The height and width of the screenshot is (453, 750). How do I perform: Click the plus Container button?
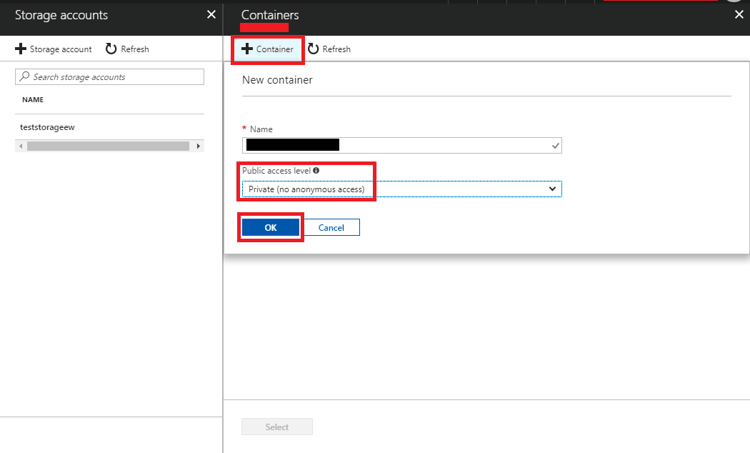(x=267, y=49)
